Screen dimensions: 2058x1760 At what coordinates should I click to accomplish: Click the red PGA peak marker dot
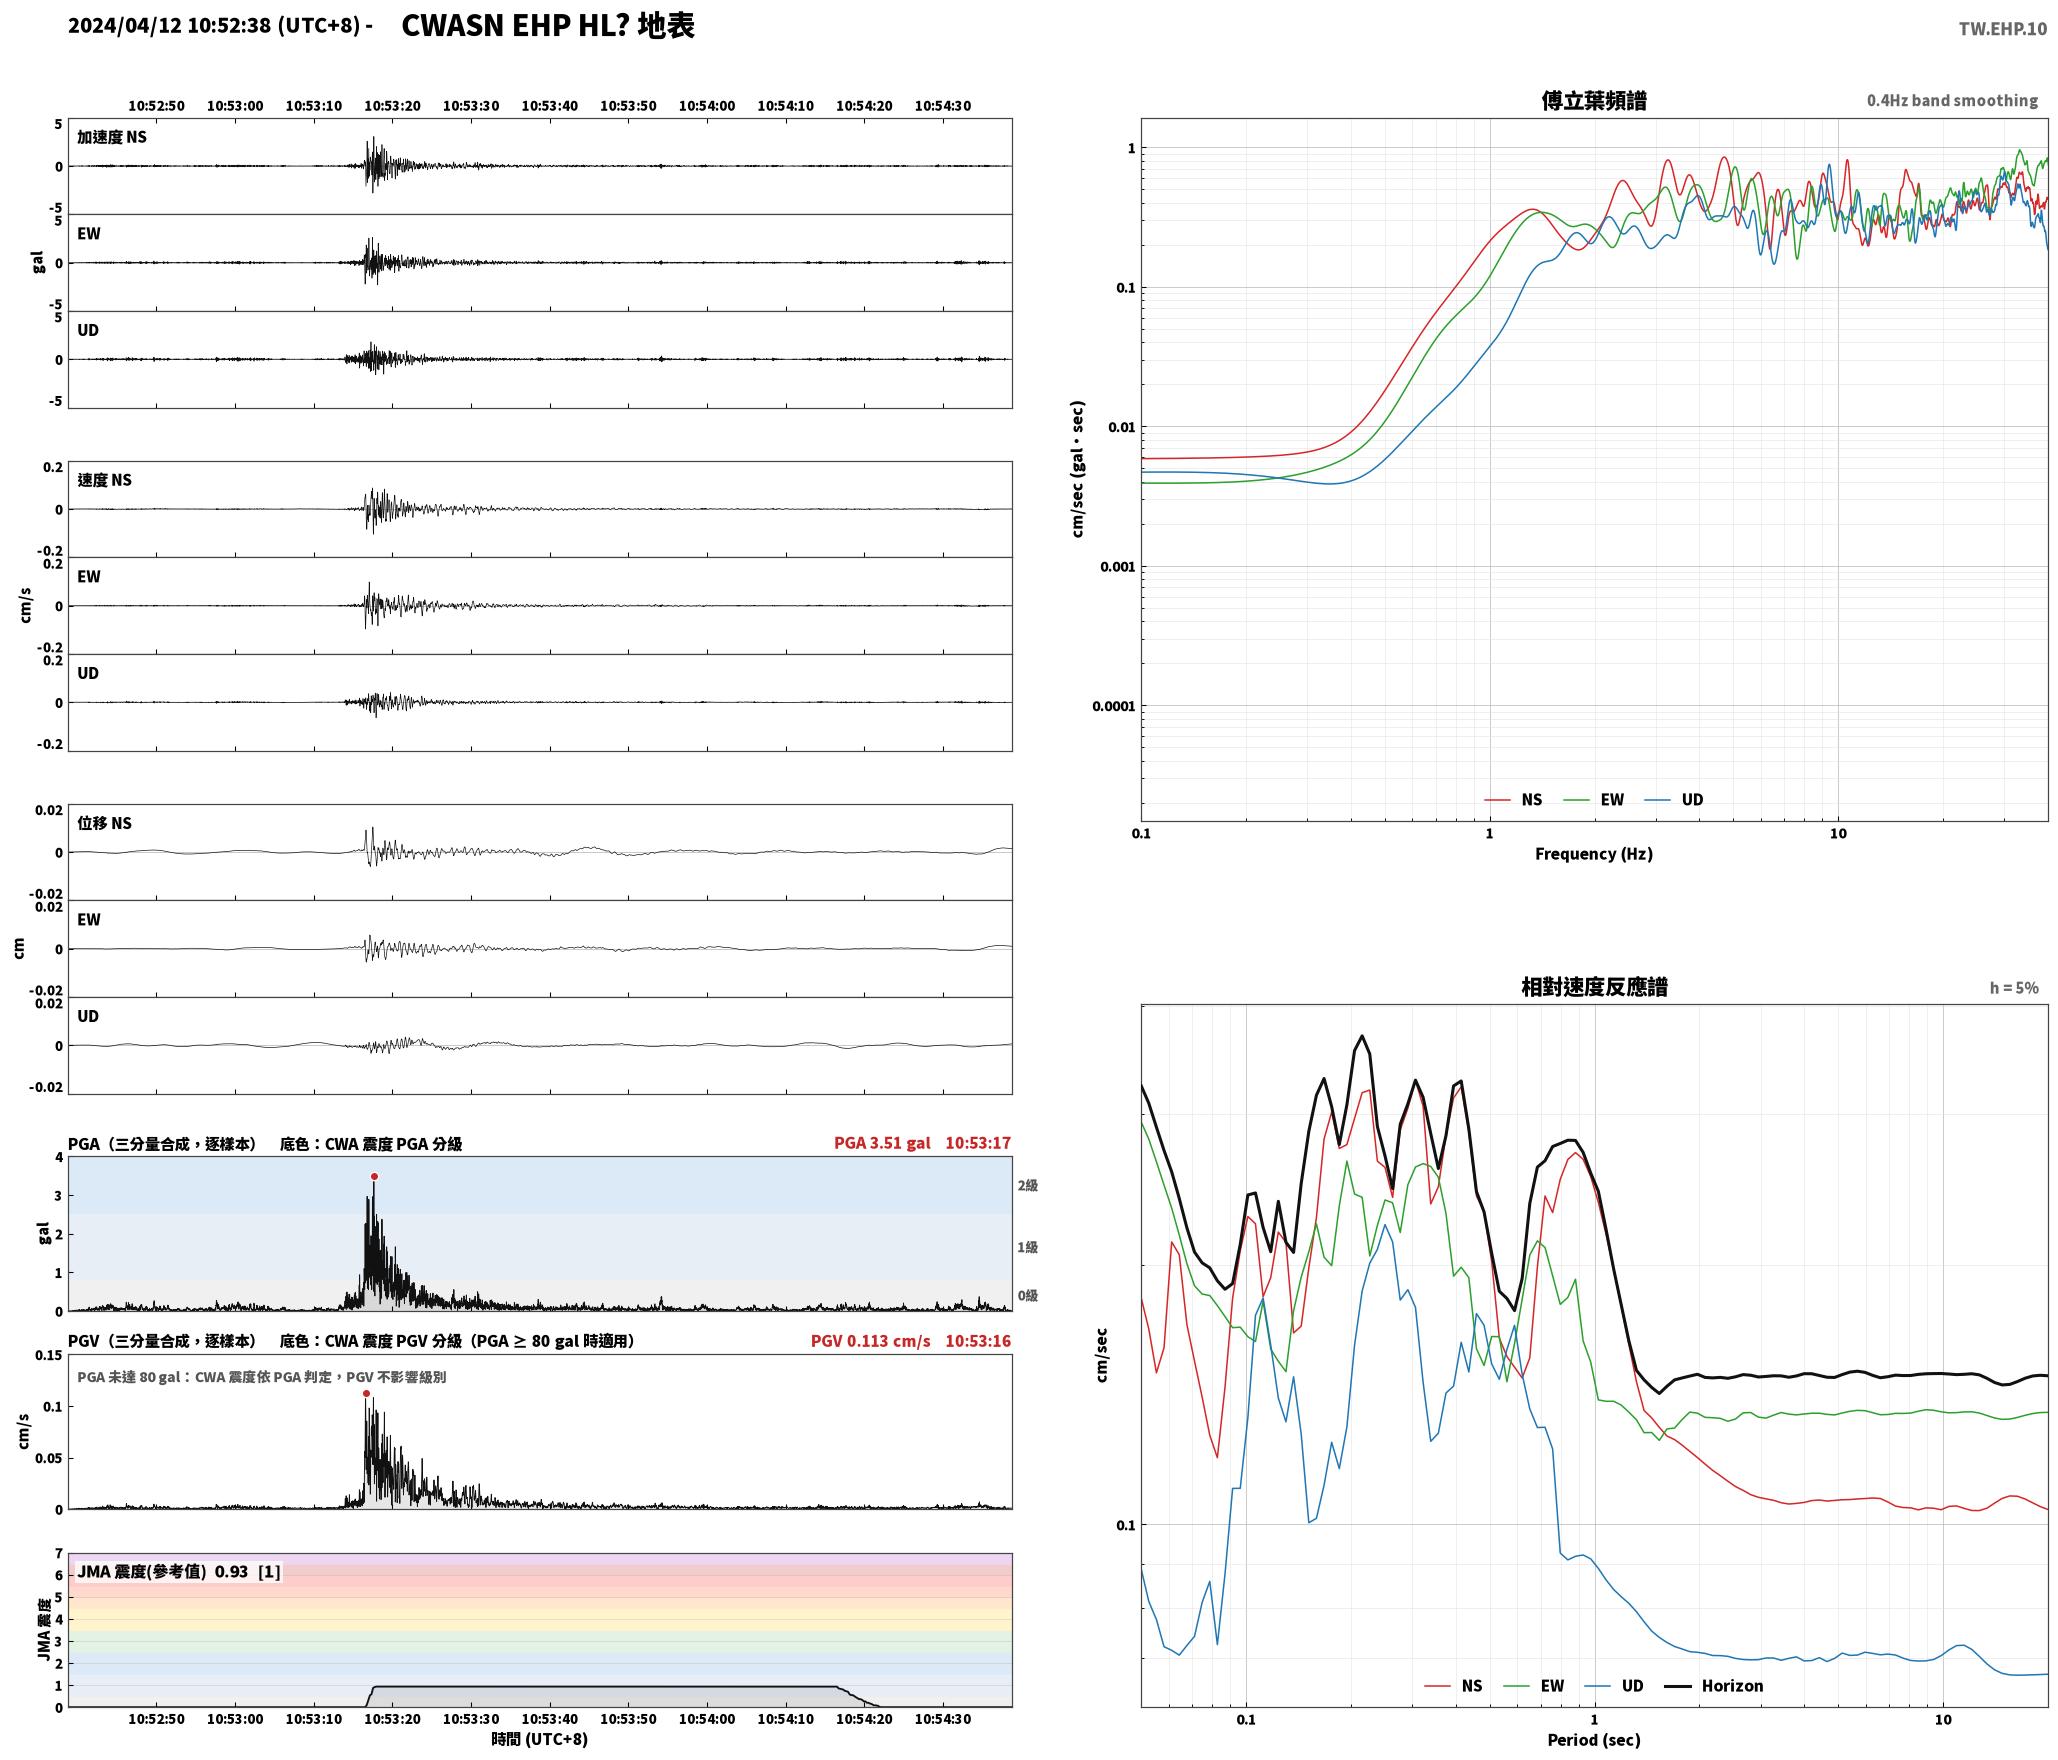click(x=374, y=1177)
